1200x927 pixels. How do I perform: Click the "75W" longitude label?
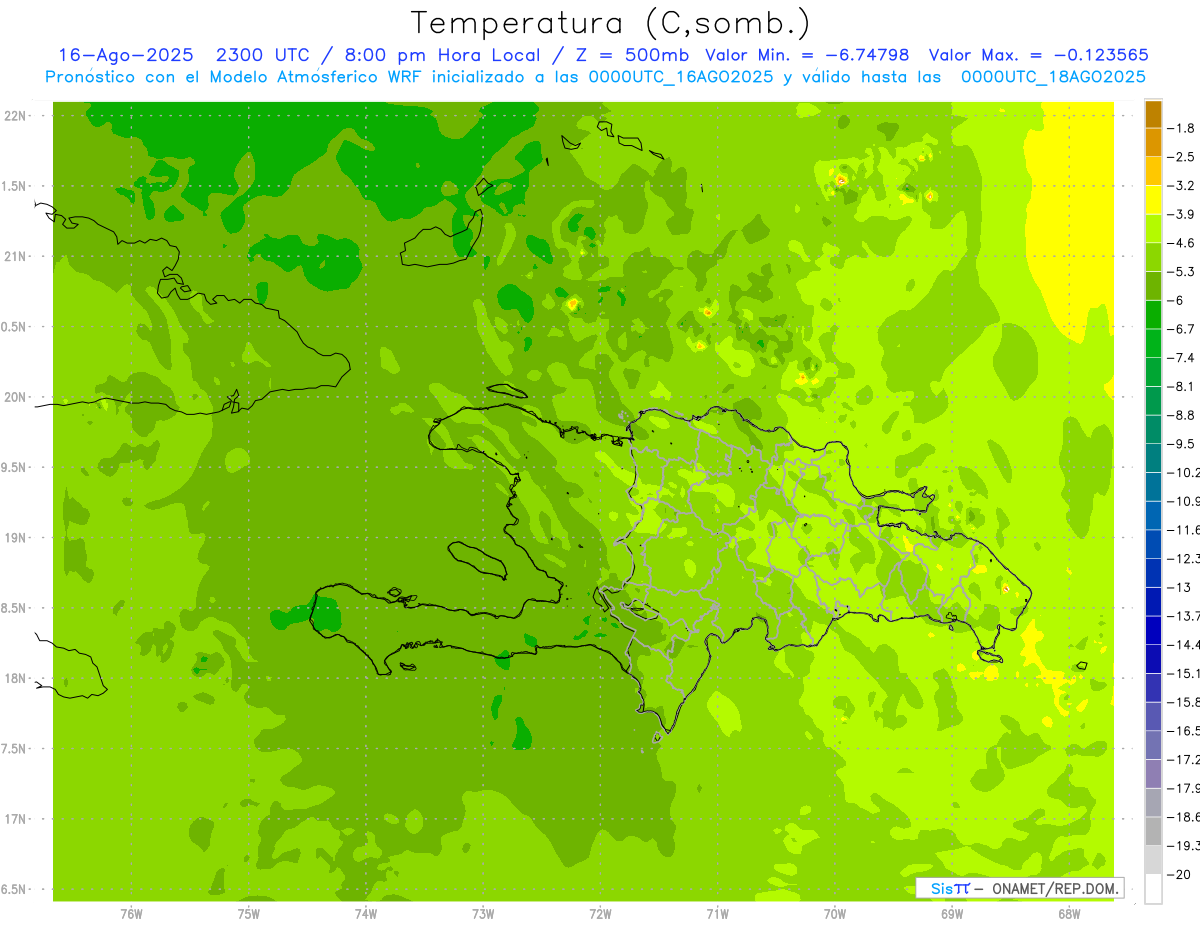248,913
